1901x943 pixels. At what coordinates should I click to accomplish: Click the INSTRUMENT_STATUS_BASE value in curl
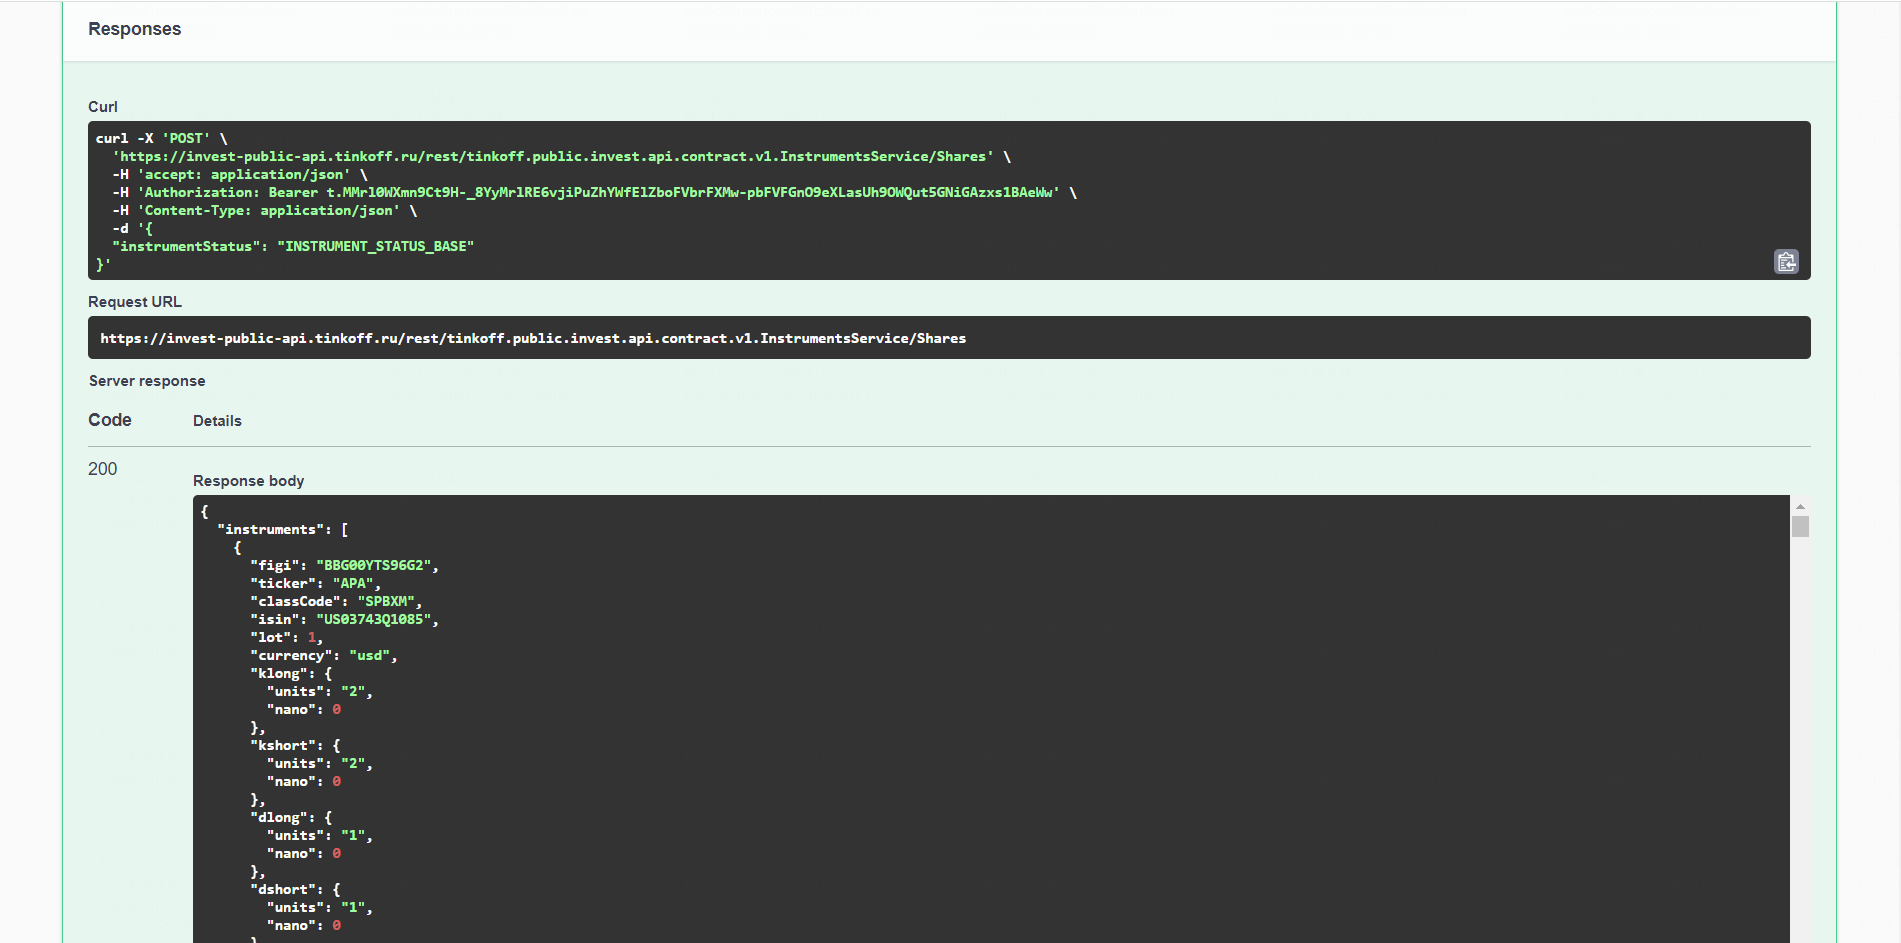tap(375, 247)
